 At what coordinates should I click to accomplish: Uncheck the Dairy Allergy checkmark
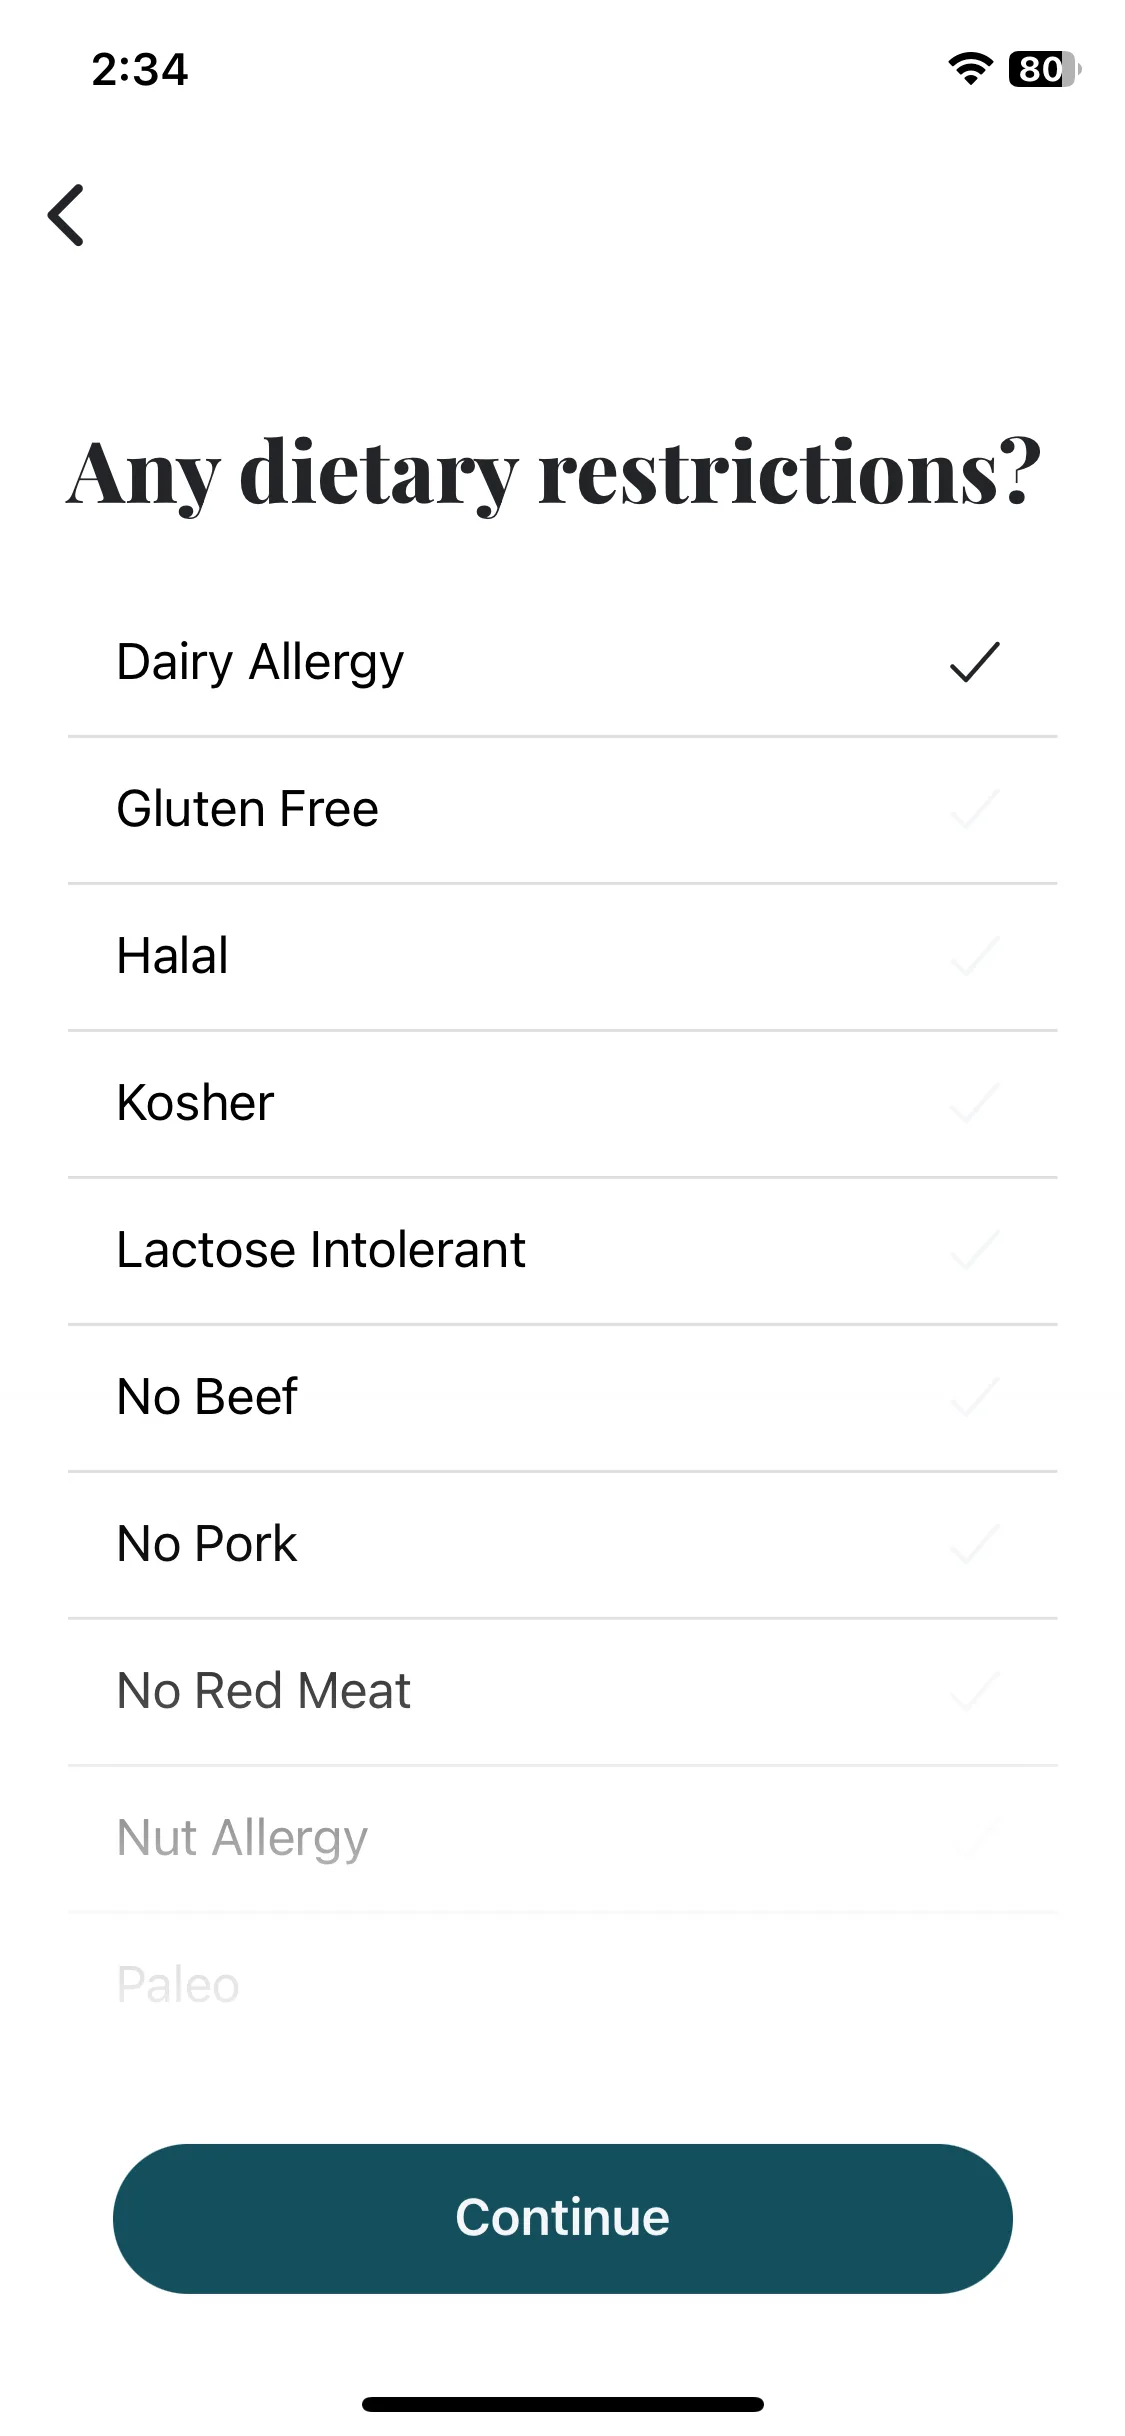[974, 662]
